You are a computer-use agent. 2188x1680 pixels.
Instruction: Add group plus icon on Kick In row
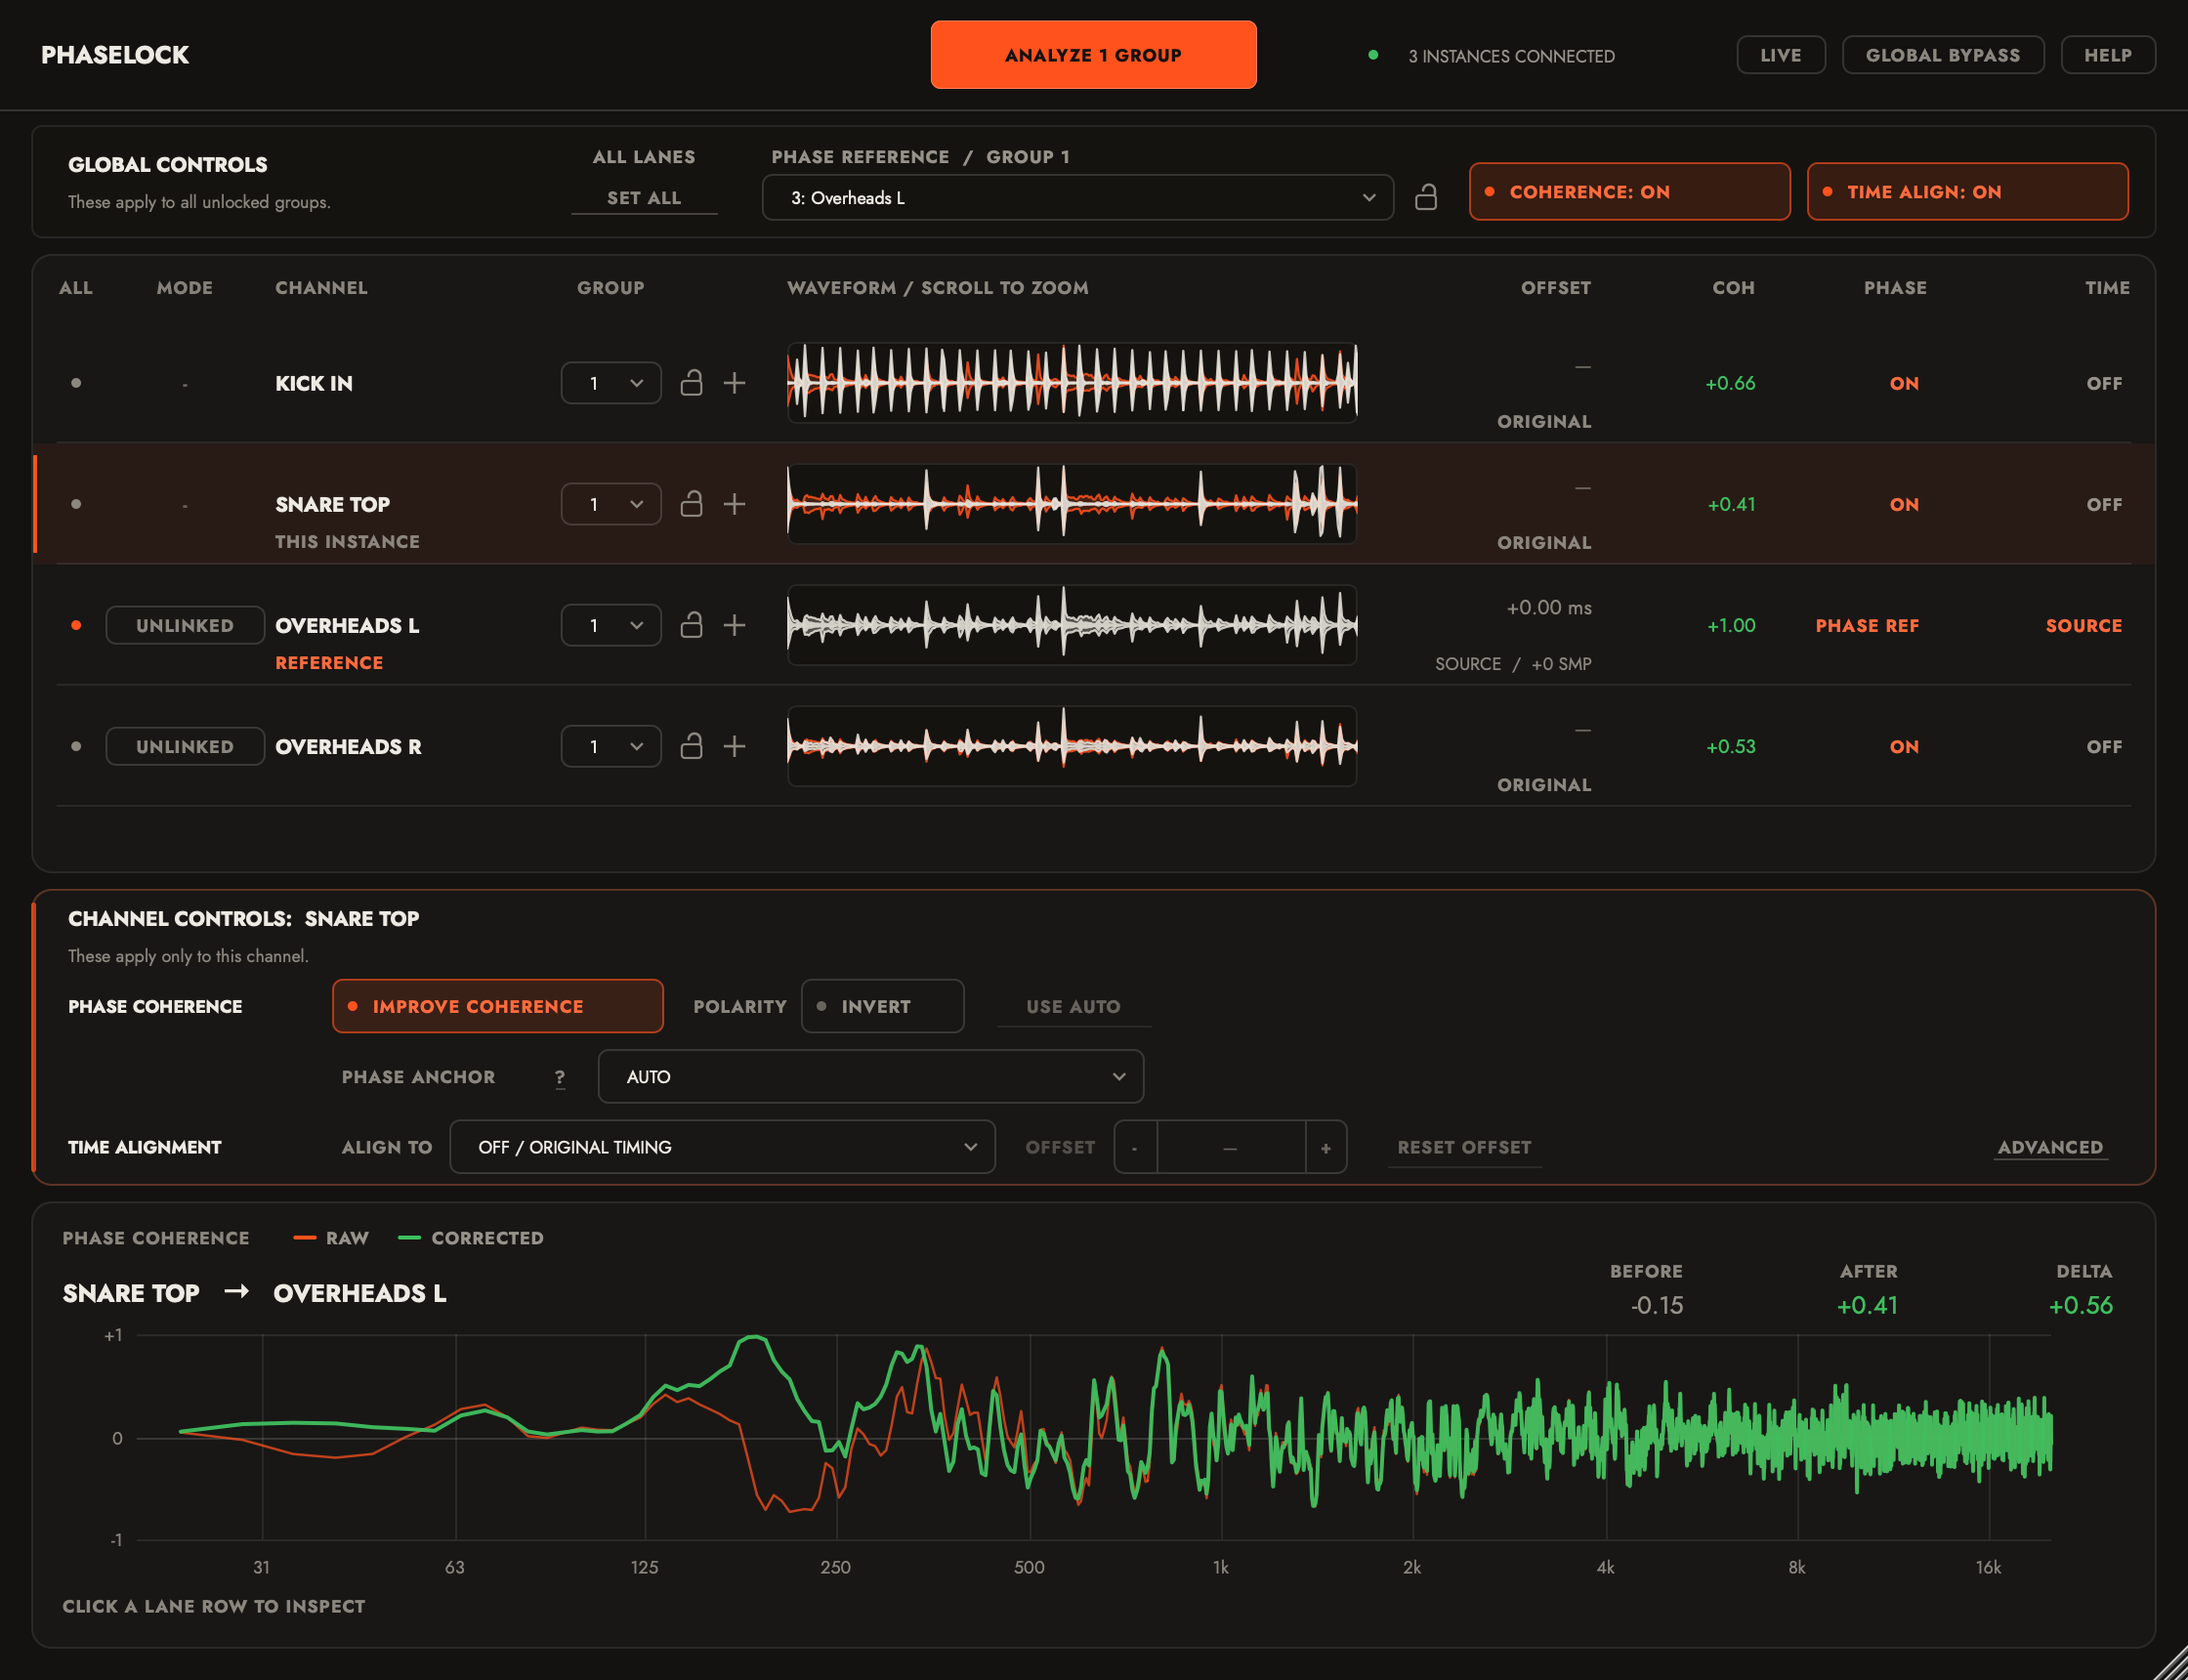734,383
